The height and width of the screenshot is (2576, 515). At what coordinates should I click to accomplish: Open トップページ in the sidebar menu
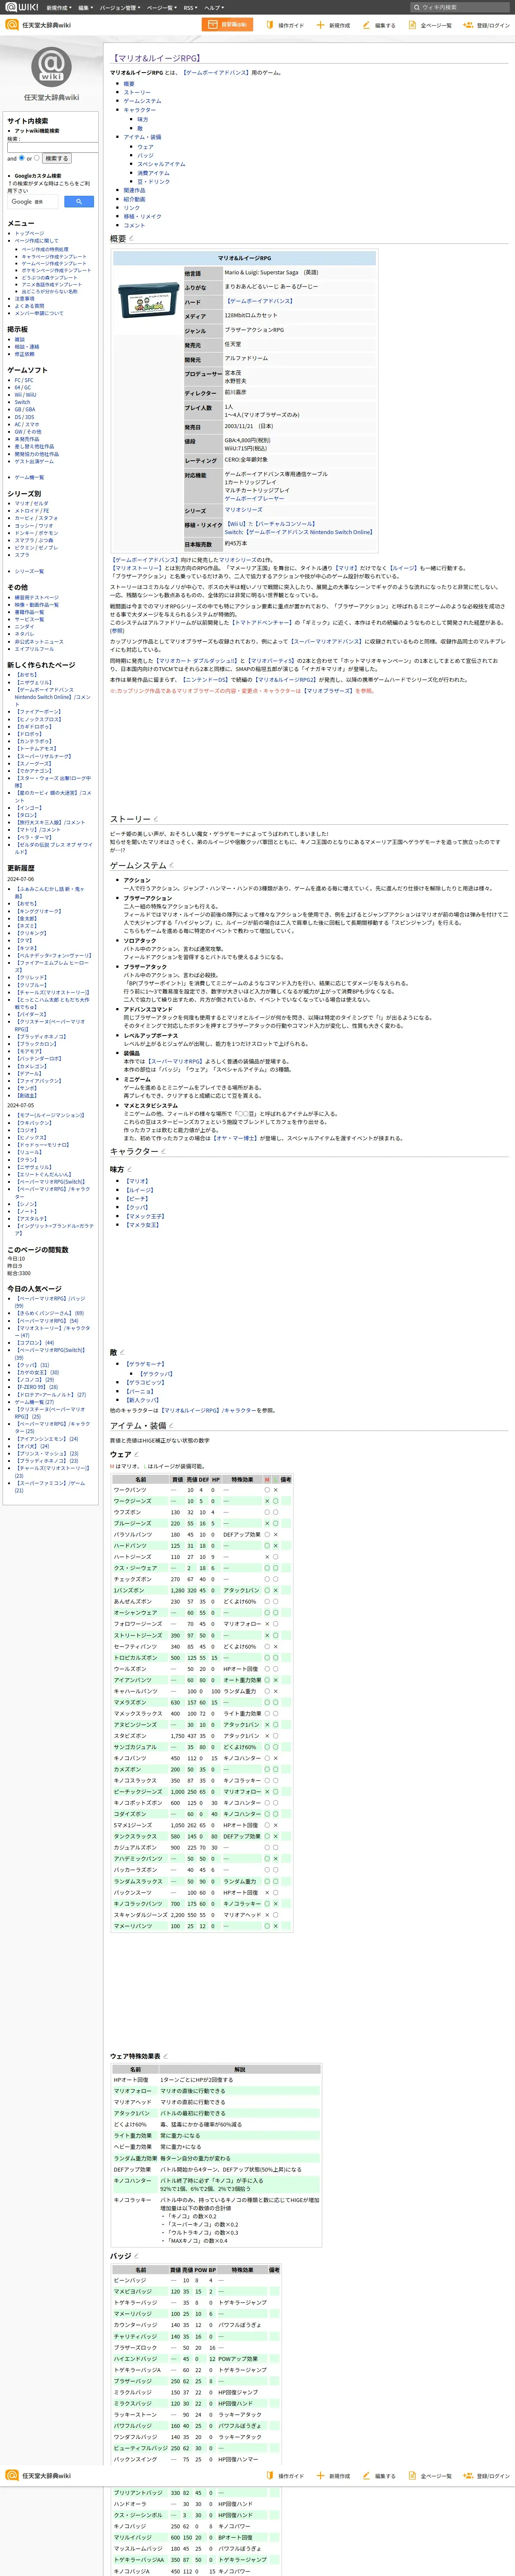[x=29, y=233]
